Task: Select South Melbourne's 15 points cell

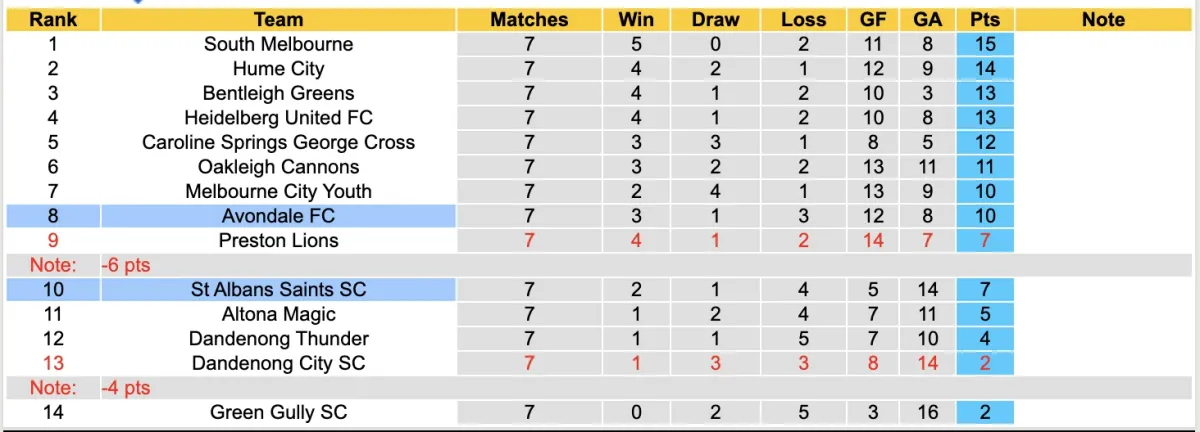Action: click(984, 44)
